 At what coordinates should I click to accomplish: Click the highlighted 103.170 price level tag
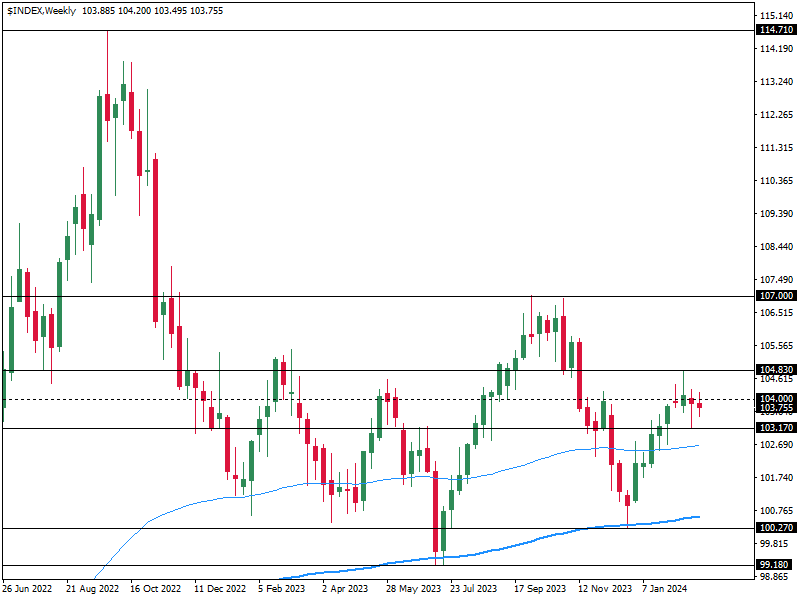[x=777, y=428]
